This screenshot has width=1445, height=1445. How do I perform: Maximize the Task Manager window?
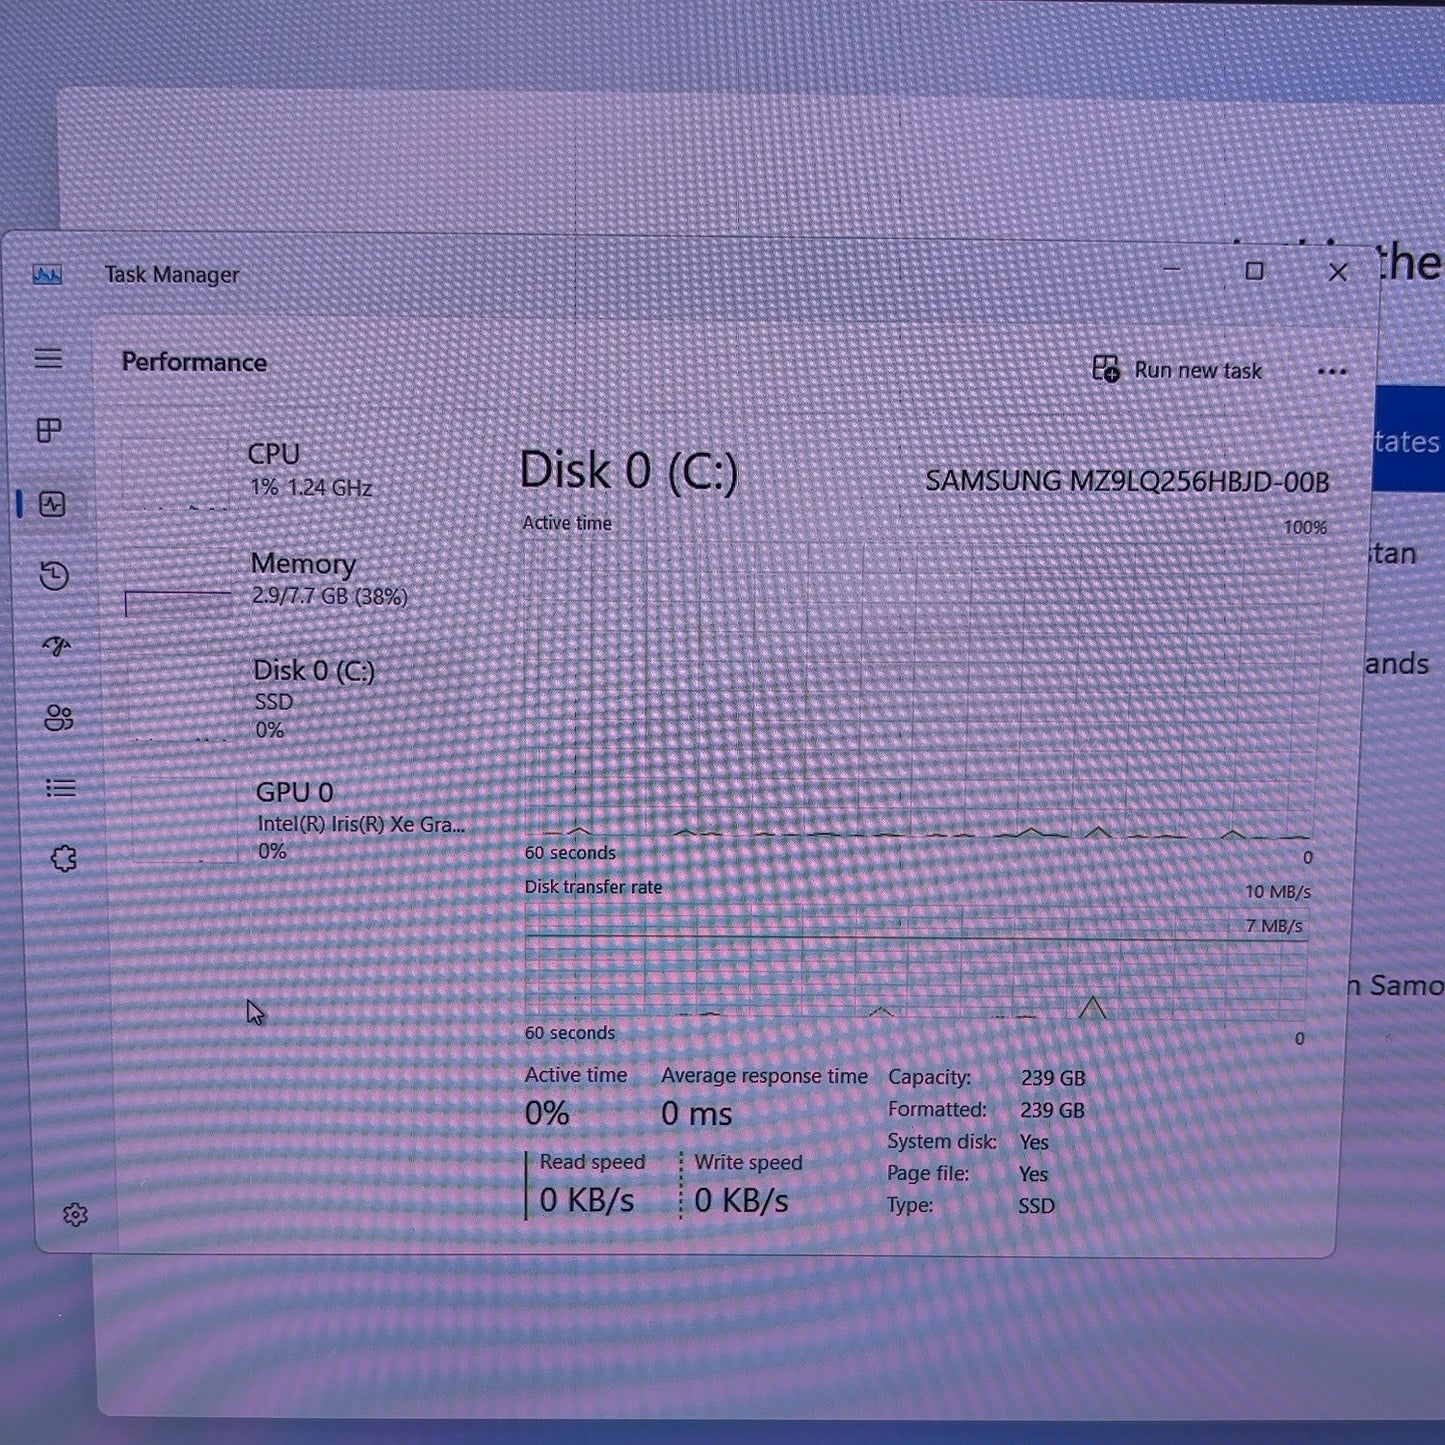(1254, 271)
